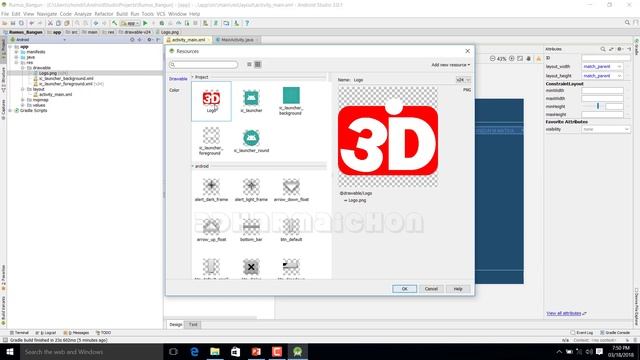Select the Logo drawable thumbnail
Screen dimensions: 640x360
pyautogui.click(x=211, y=101)
